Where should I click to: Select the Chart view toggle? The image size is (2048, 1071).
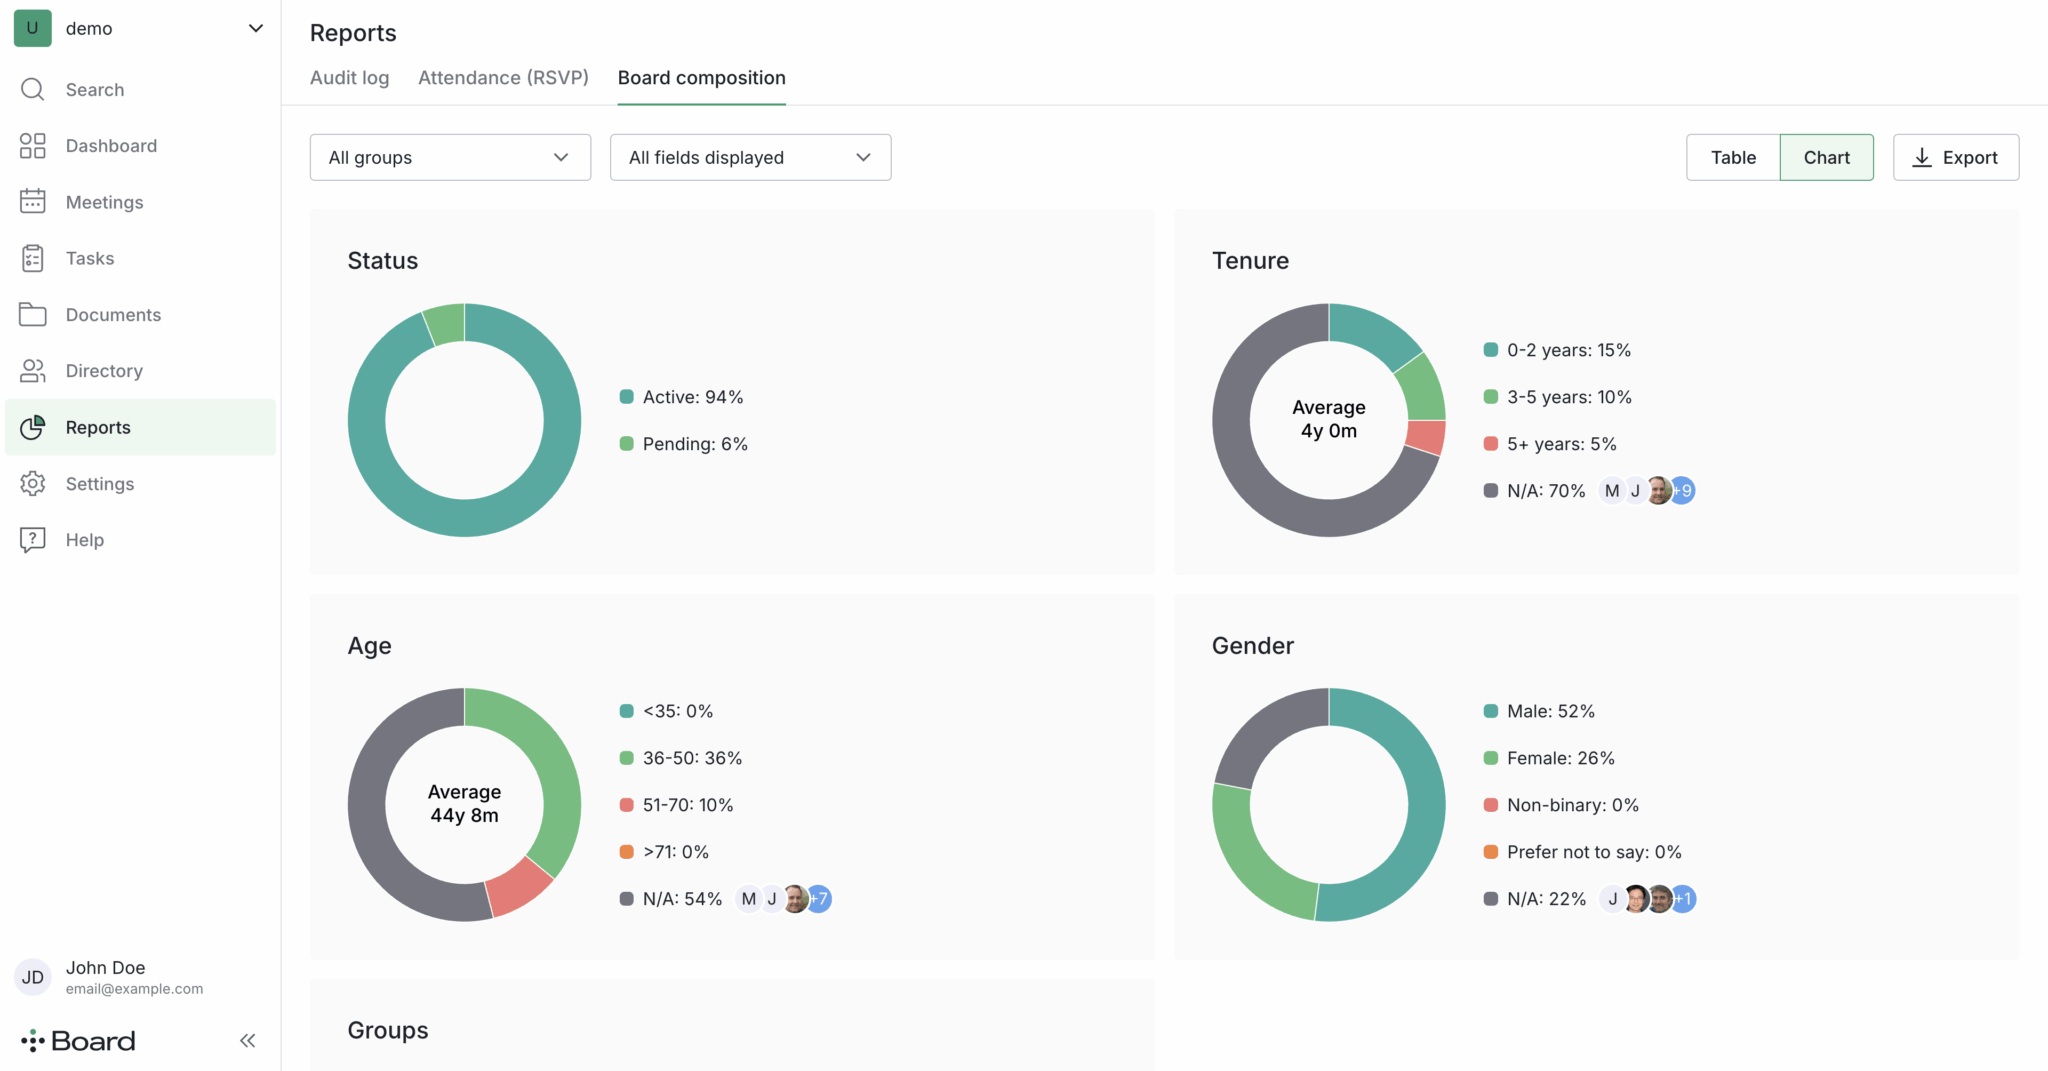(1826, 158)
